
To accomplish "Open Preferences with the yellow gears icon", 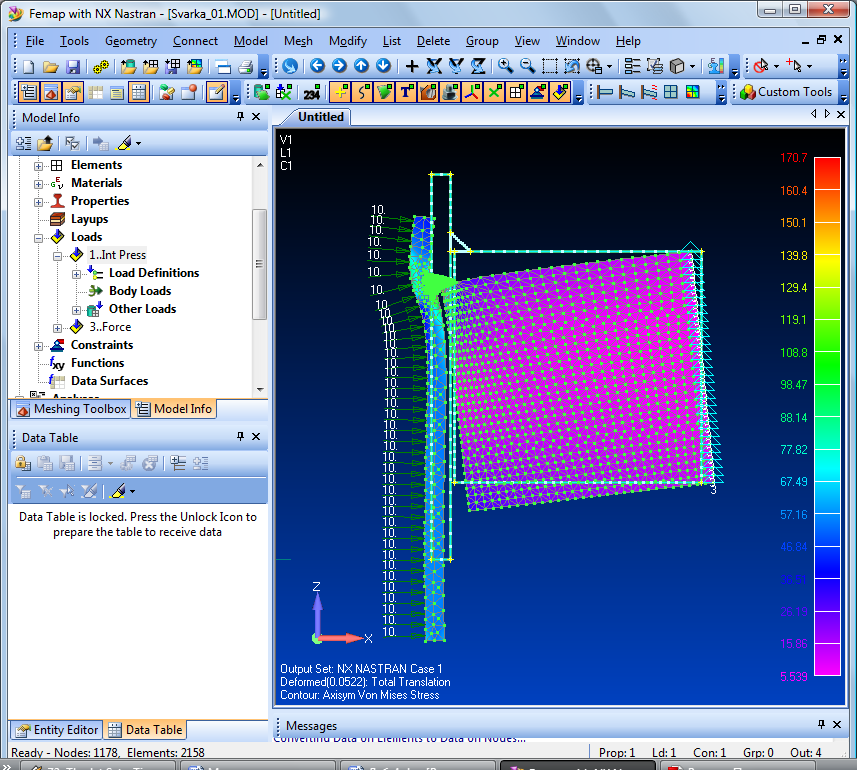I will [101, 67].
